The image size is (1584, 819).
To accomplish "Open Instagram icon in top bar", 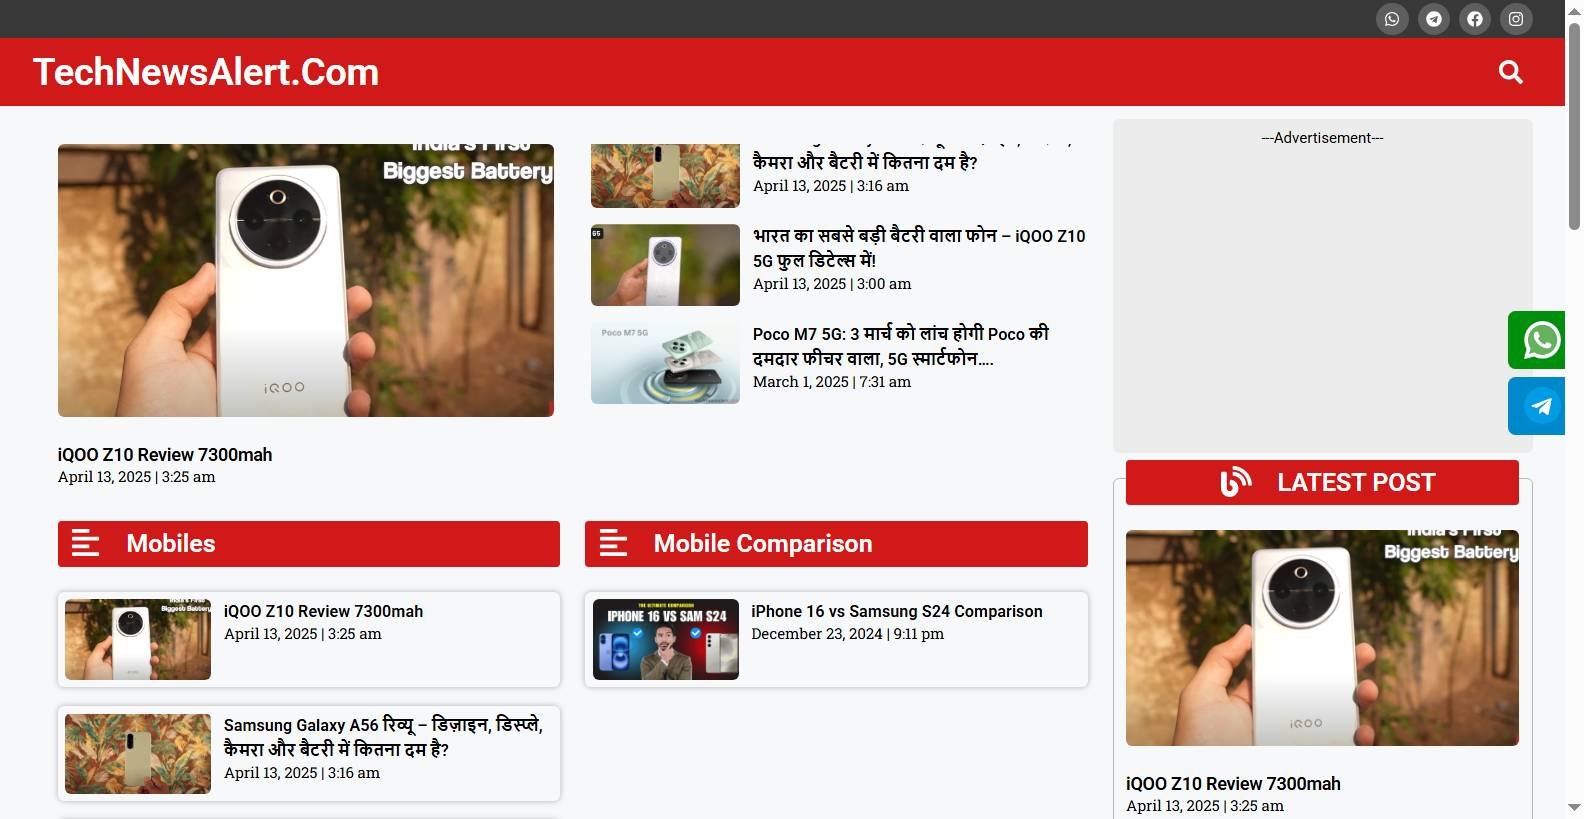I will coord(1516,19).
